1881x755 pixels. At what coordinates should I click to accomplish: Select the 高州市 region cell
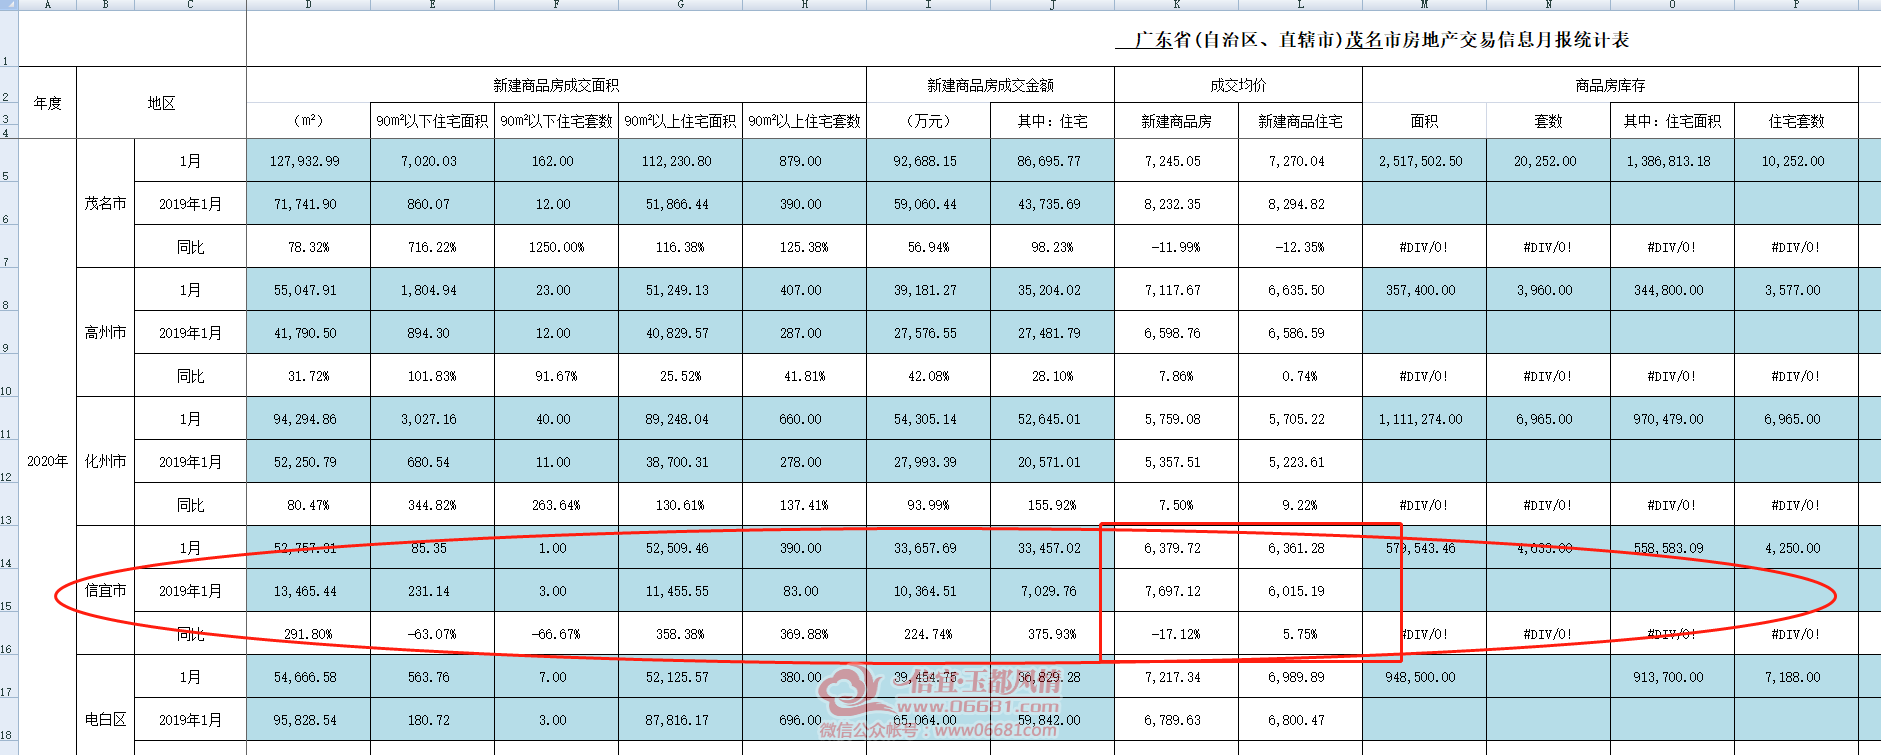(106, 332)
